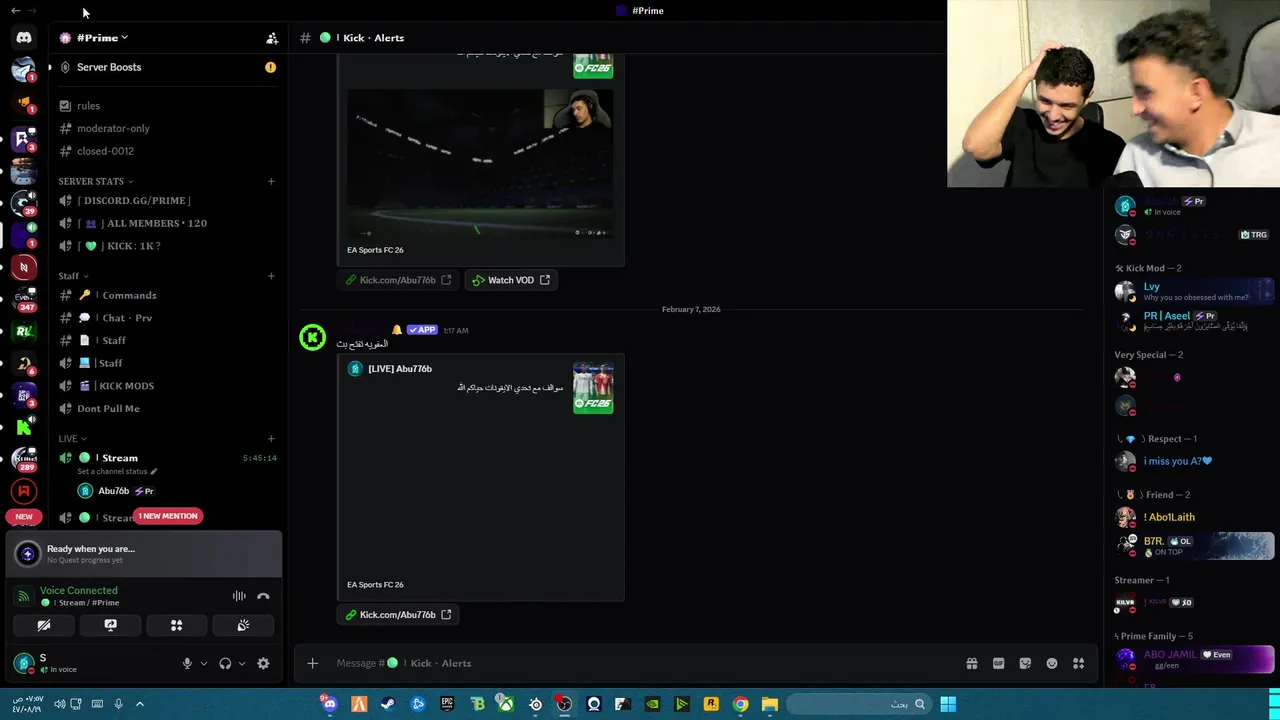Click the message input field
Screen dimensions: 1280x720
tap(640, 663)
